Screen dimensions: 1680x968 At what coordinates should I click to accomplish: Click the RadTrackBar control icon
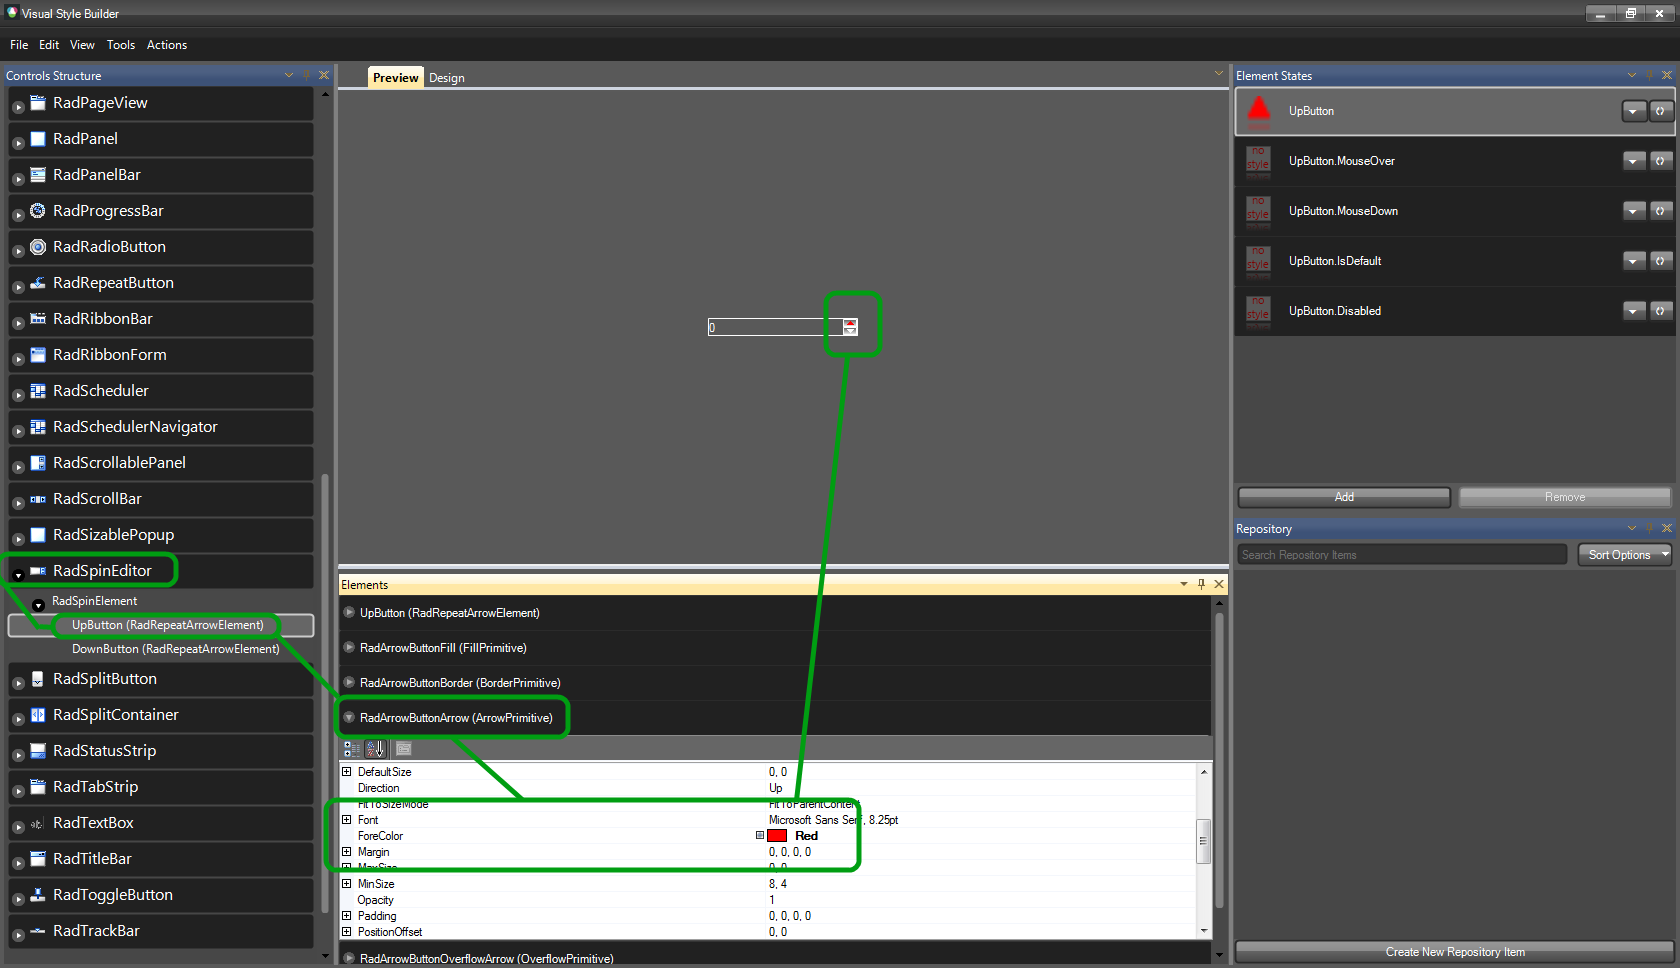point(38,930)
